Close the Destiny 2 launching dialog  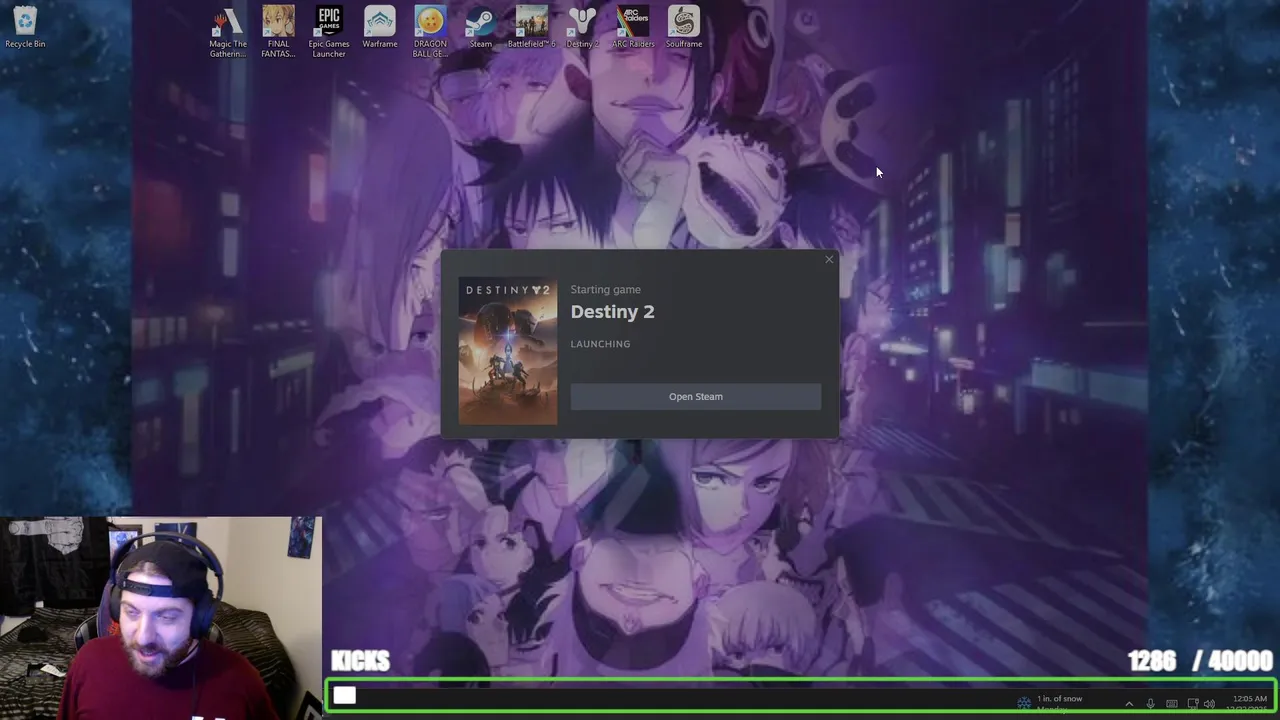coord(829,260)
